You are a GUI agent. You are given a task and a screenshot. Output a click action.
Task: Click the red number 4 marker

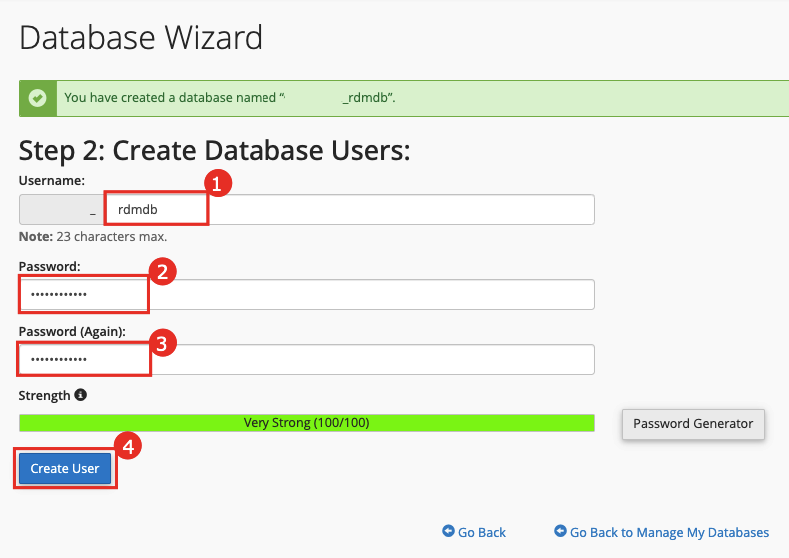click(x=126, y=446)
